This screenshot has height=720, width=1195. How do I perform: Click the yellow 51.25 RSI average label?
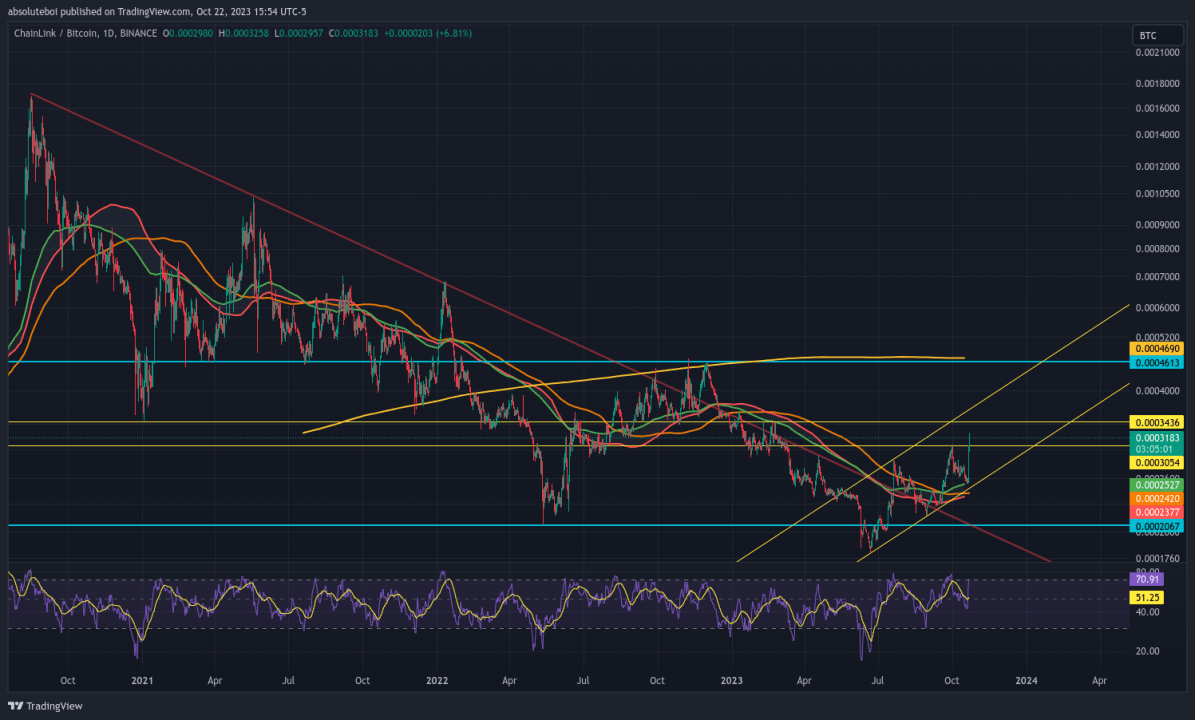[x=1146, y=598]
